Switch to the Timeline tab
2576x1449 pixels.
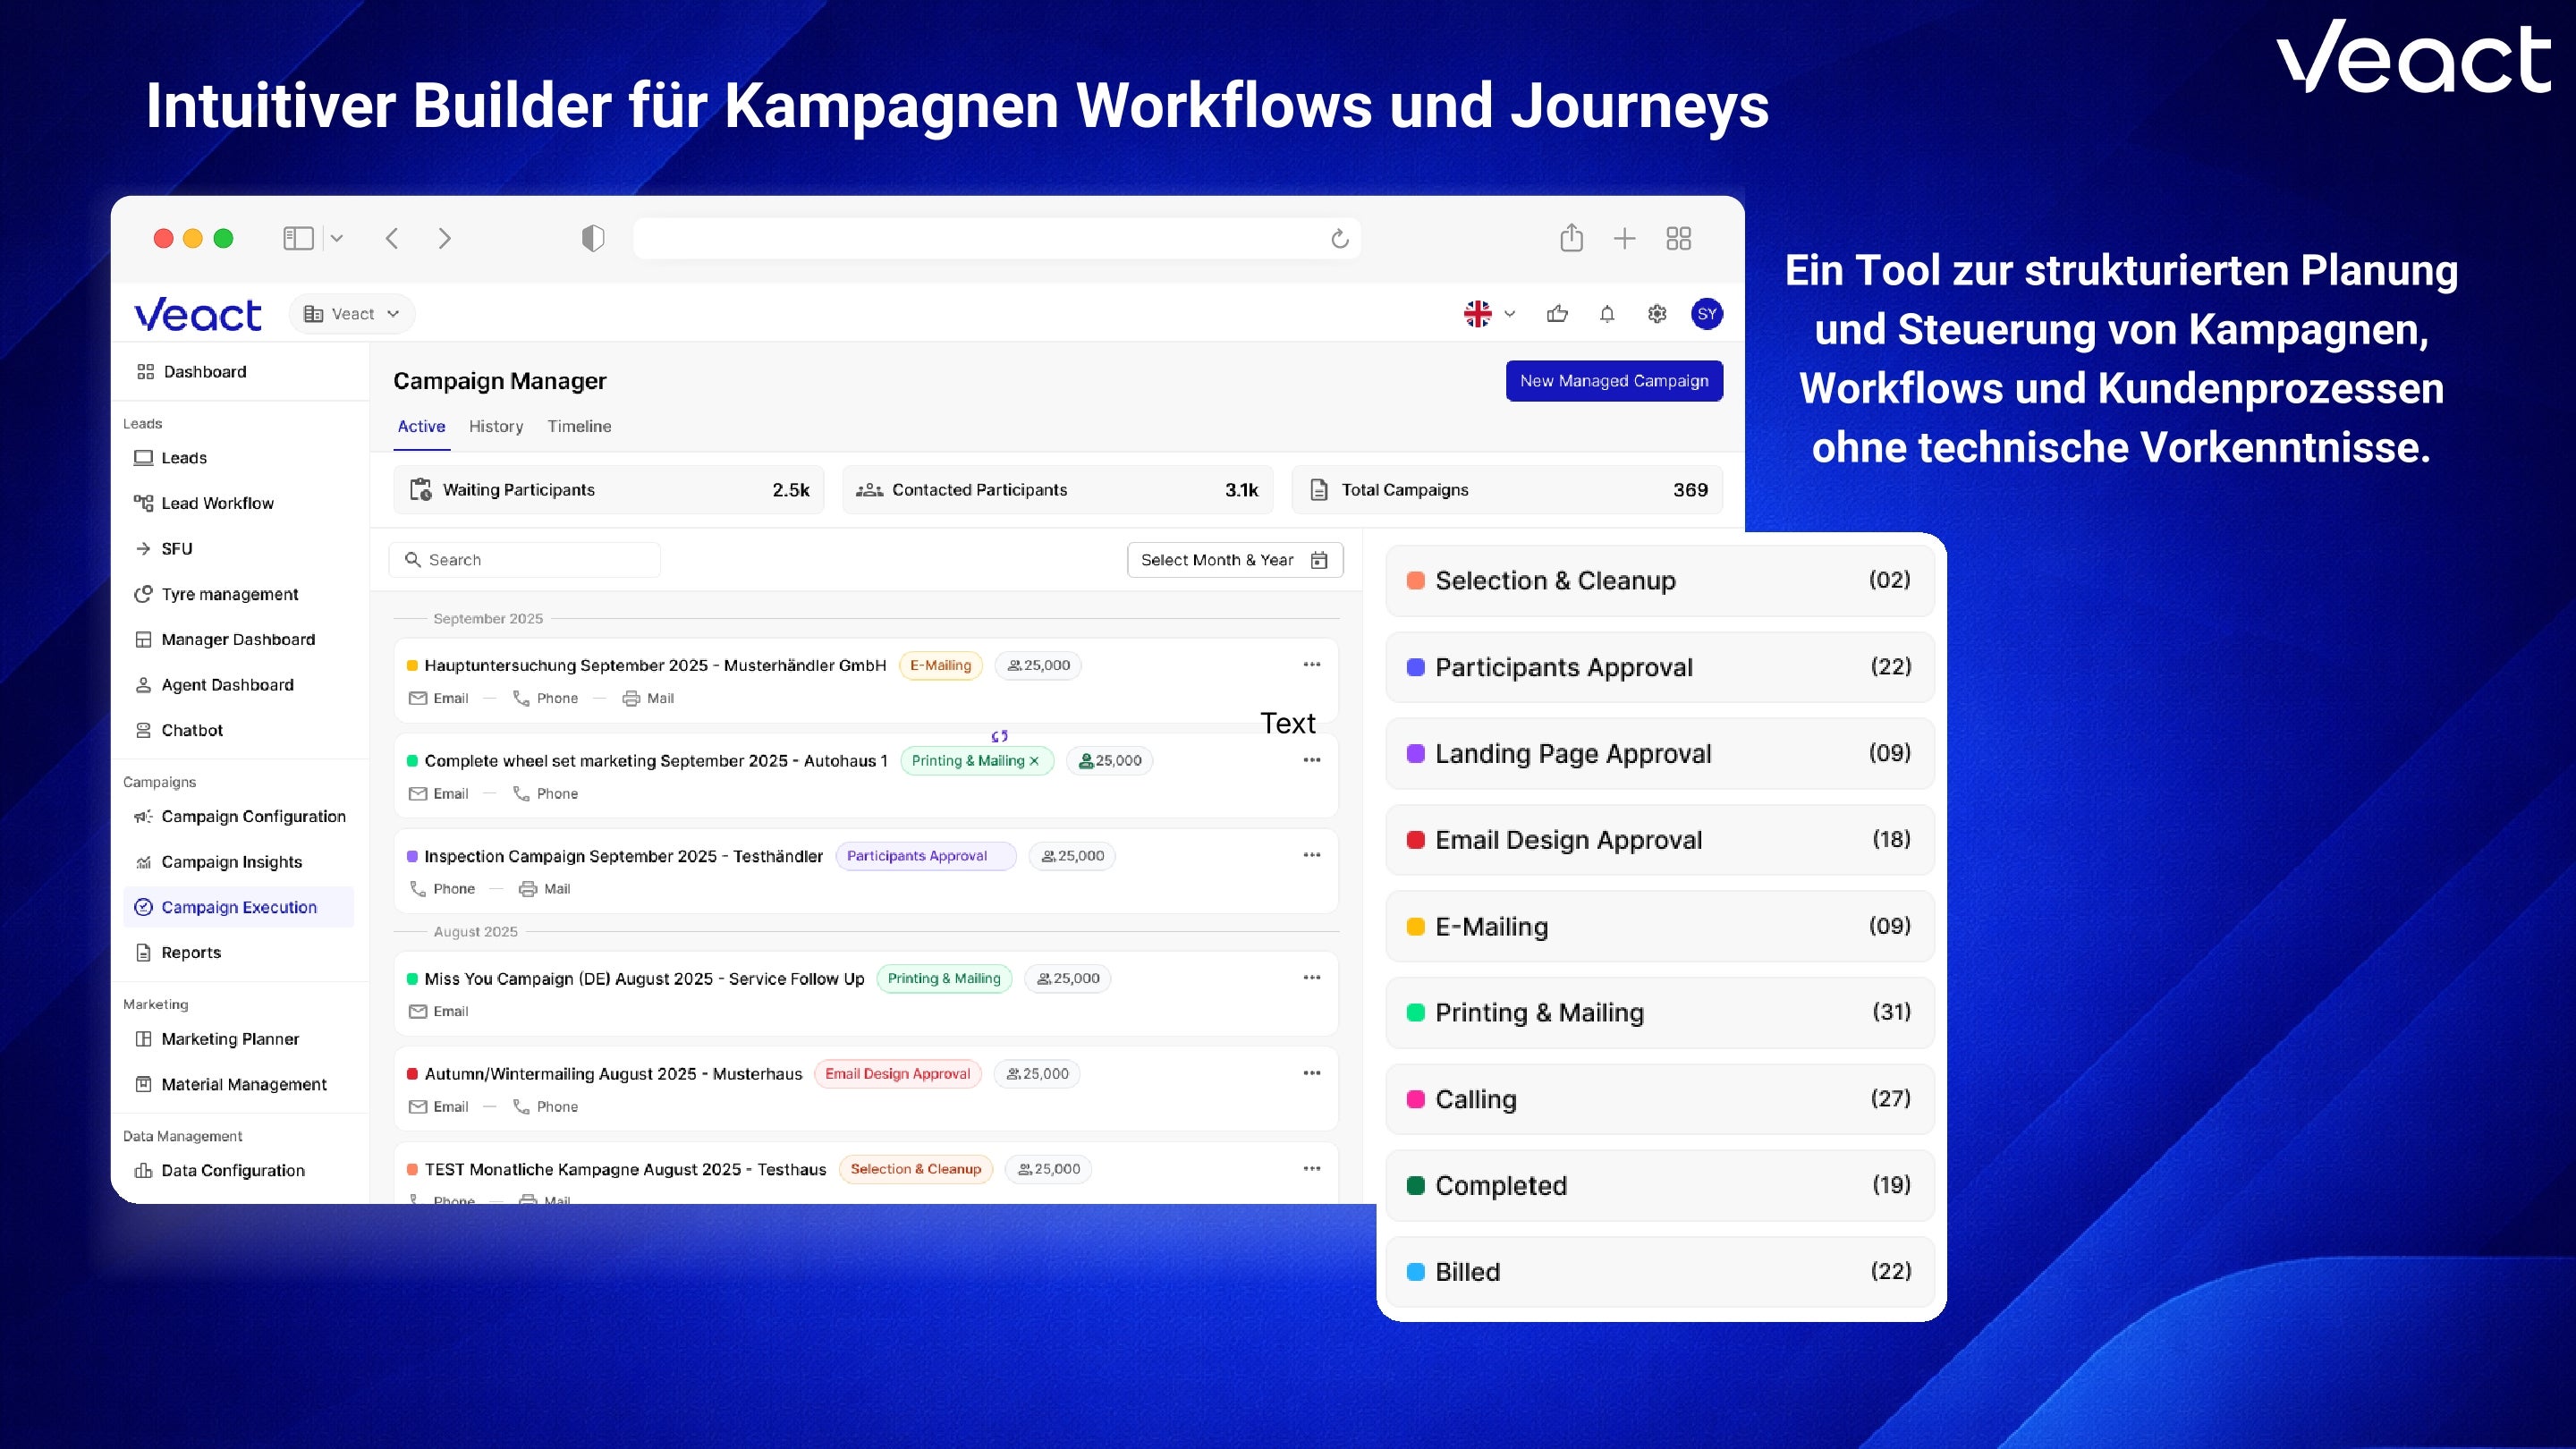point(579,426)
